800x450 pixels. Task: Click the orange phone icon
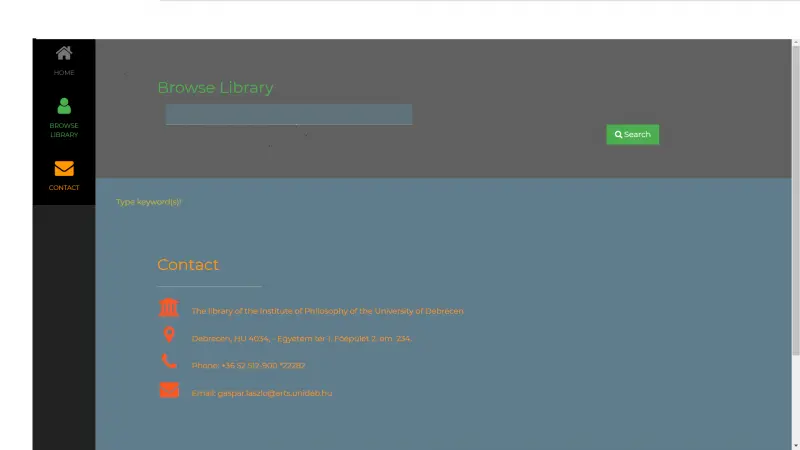(x=169, y=362)
